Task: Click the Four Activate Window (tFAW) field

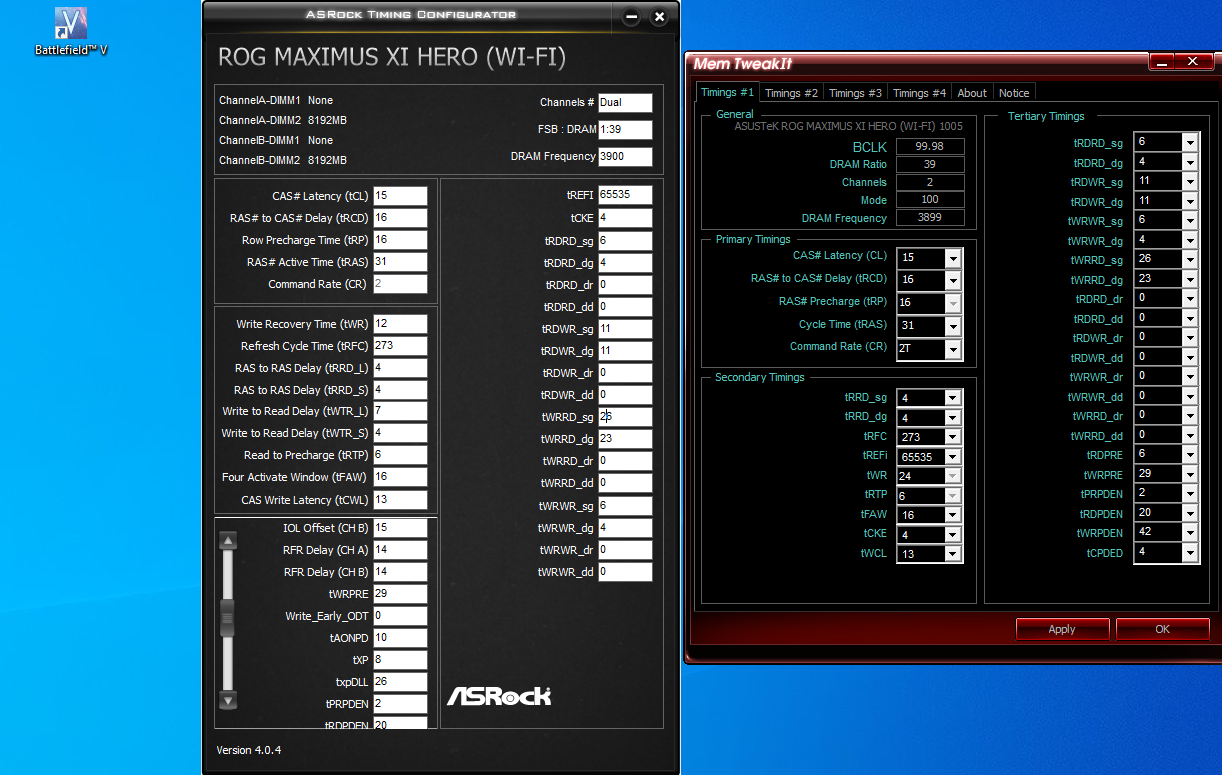Action: [400, 477]
